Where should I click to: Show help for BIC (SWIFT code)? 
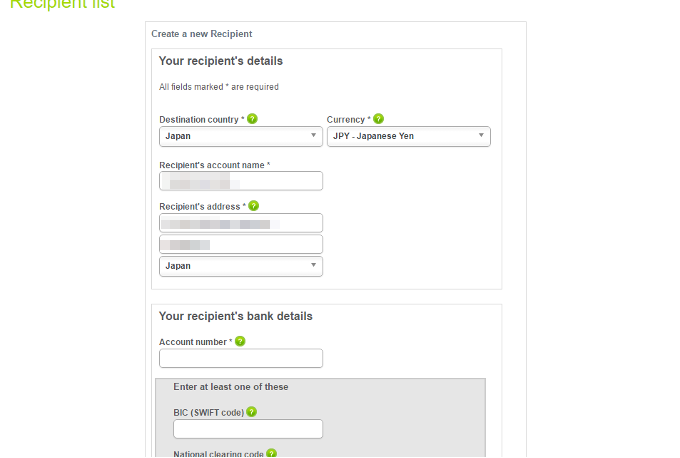[251, 411]
